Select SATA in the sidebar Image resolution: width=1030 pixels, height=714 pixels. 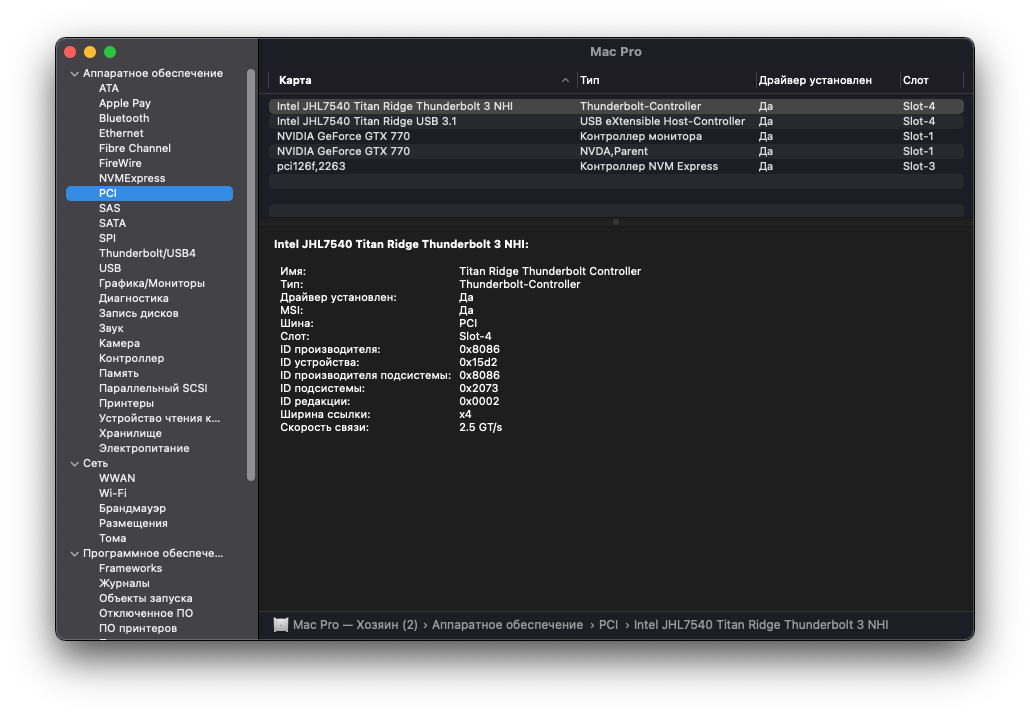click(112, 223)
